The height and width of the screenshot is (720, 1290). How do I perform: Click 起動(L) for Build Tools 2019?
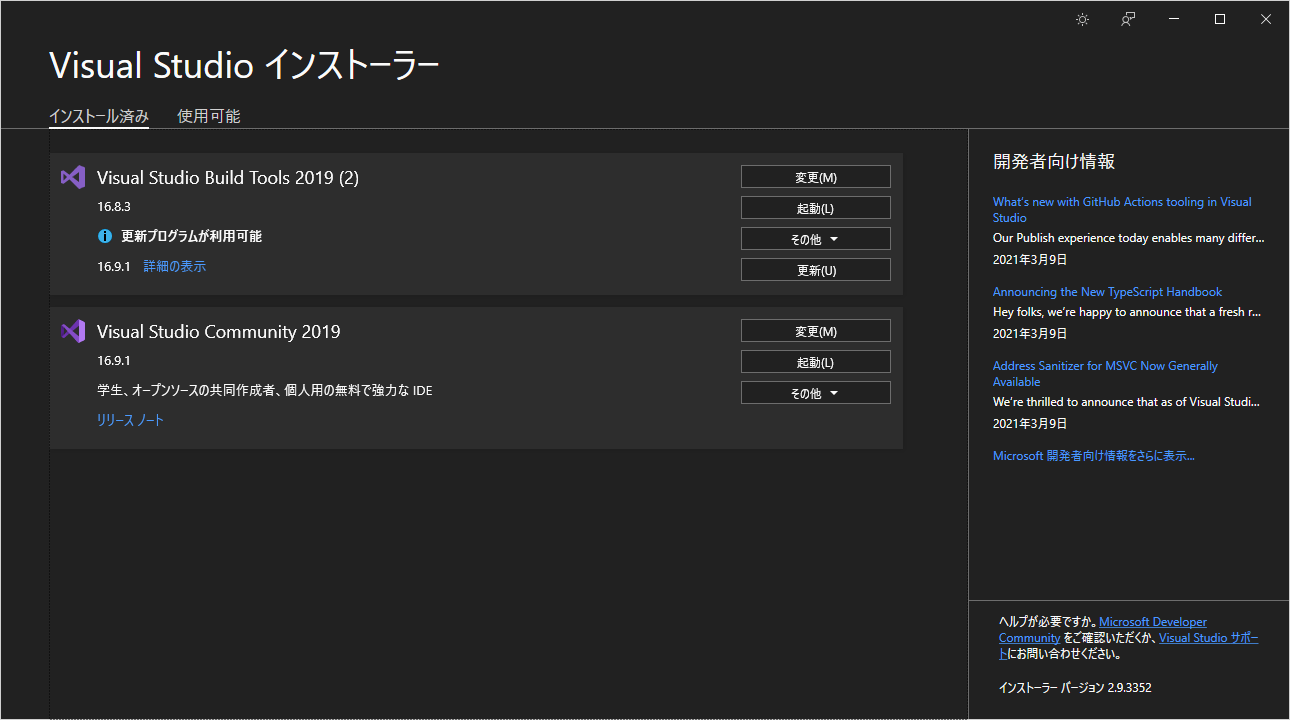tap(816, 208)
